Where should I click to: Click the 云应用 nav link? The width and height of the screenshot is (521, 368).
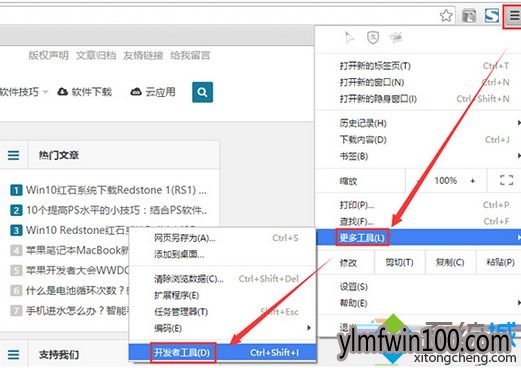(x=160, y=92)
